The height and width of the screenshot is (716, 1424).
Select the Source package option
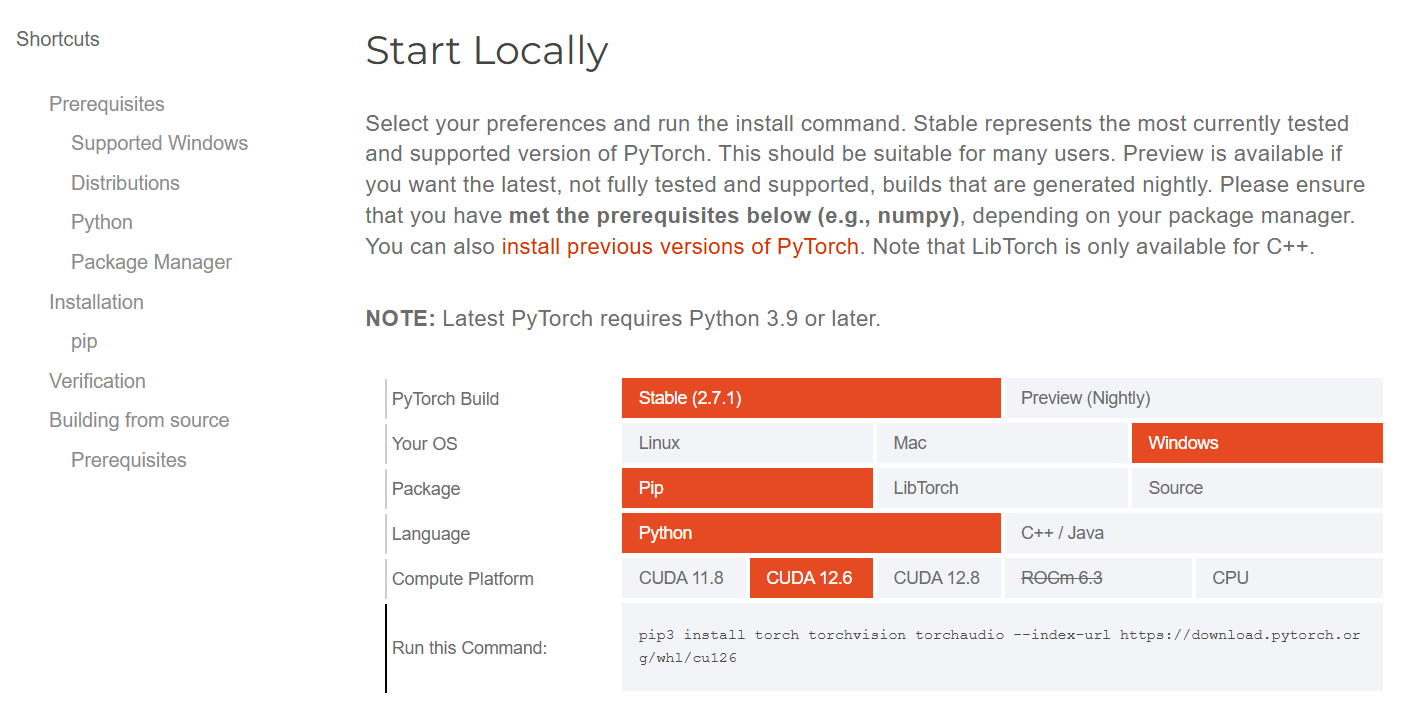(1257, 488)
